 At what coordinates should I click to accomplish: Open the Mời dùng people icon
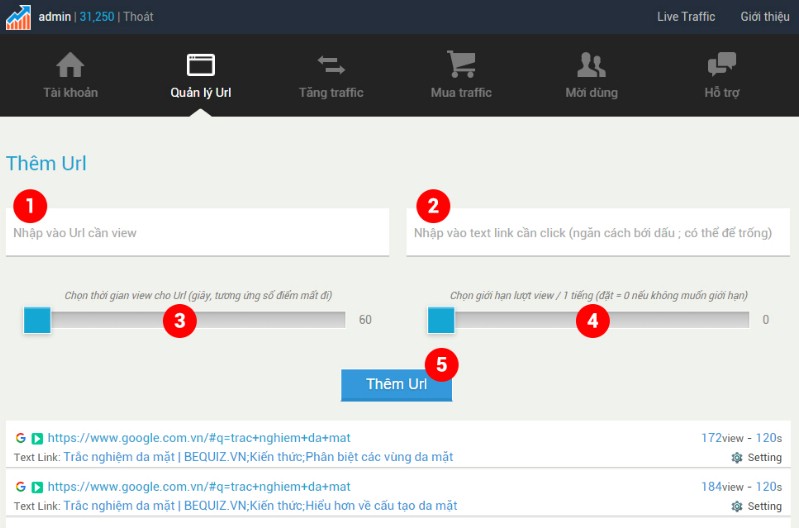(x=592, y=65)
